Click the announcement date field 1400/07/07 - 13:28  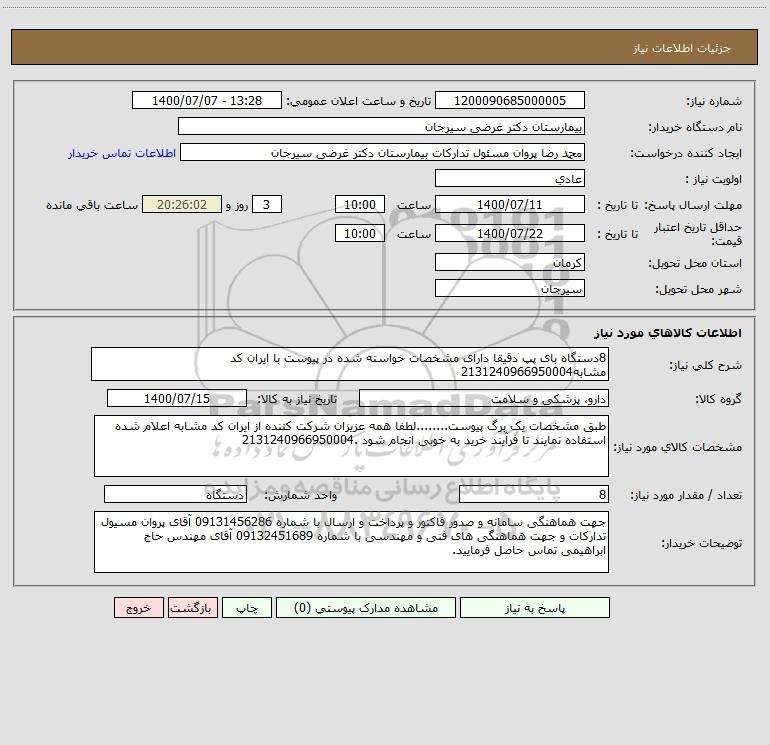[x=207, y=100]
